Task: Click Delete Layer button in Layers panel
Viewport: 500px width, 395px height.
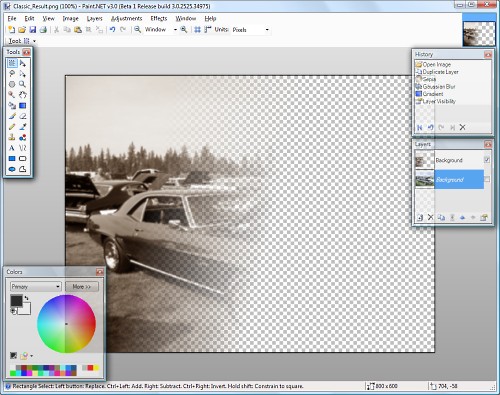Action: tap(430, 218)
